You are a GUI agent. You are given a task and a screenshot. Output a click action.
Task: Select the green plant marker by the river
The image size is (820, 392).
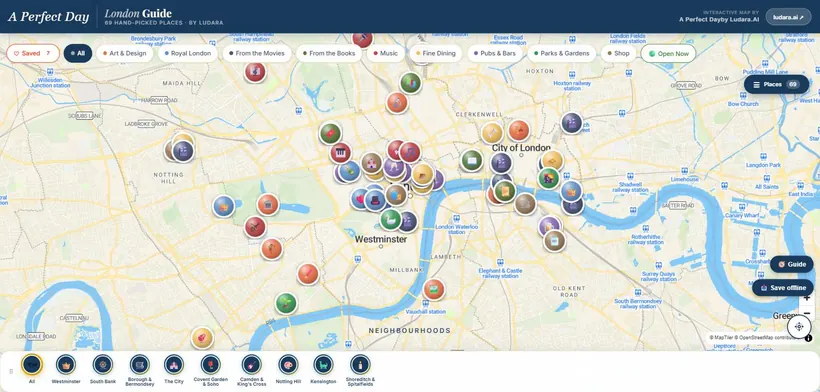286,303
